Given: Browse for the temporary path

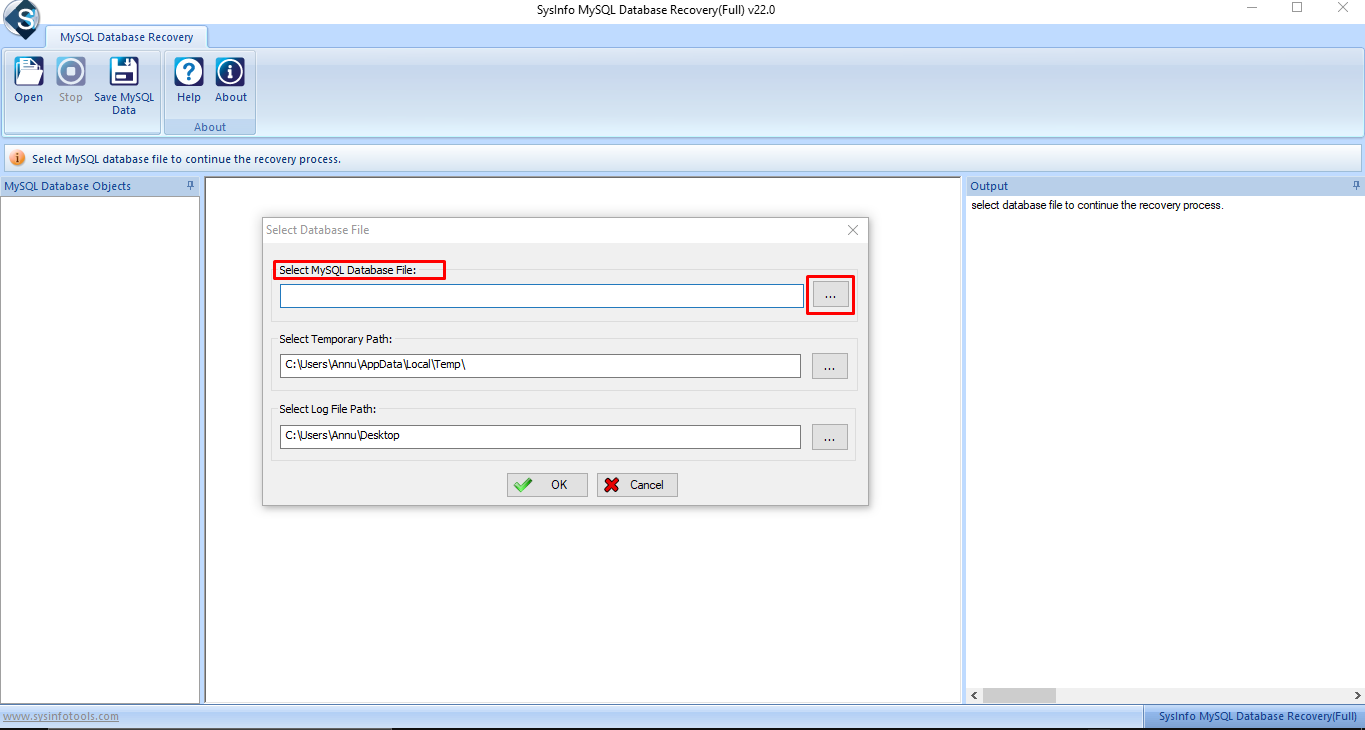Looking at the screenshot, I should (x=830, y=366).
